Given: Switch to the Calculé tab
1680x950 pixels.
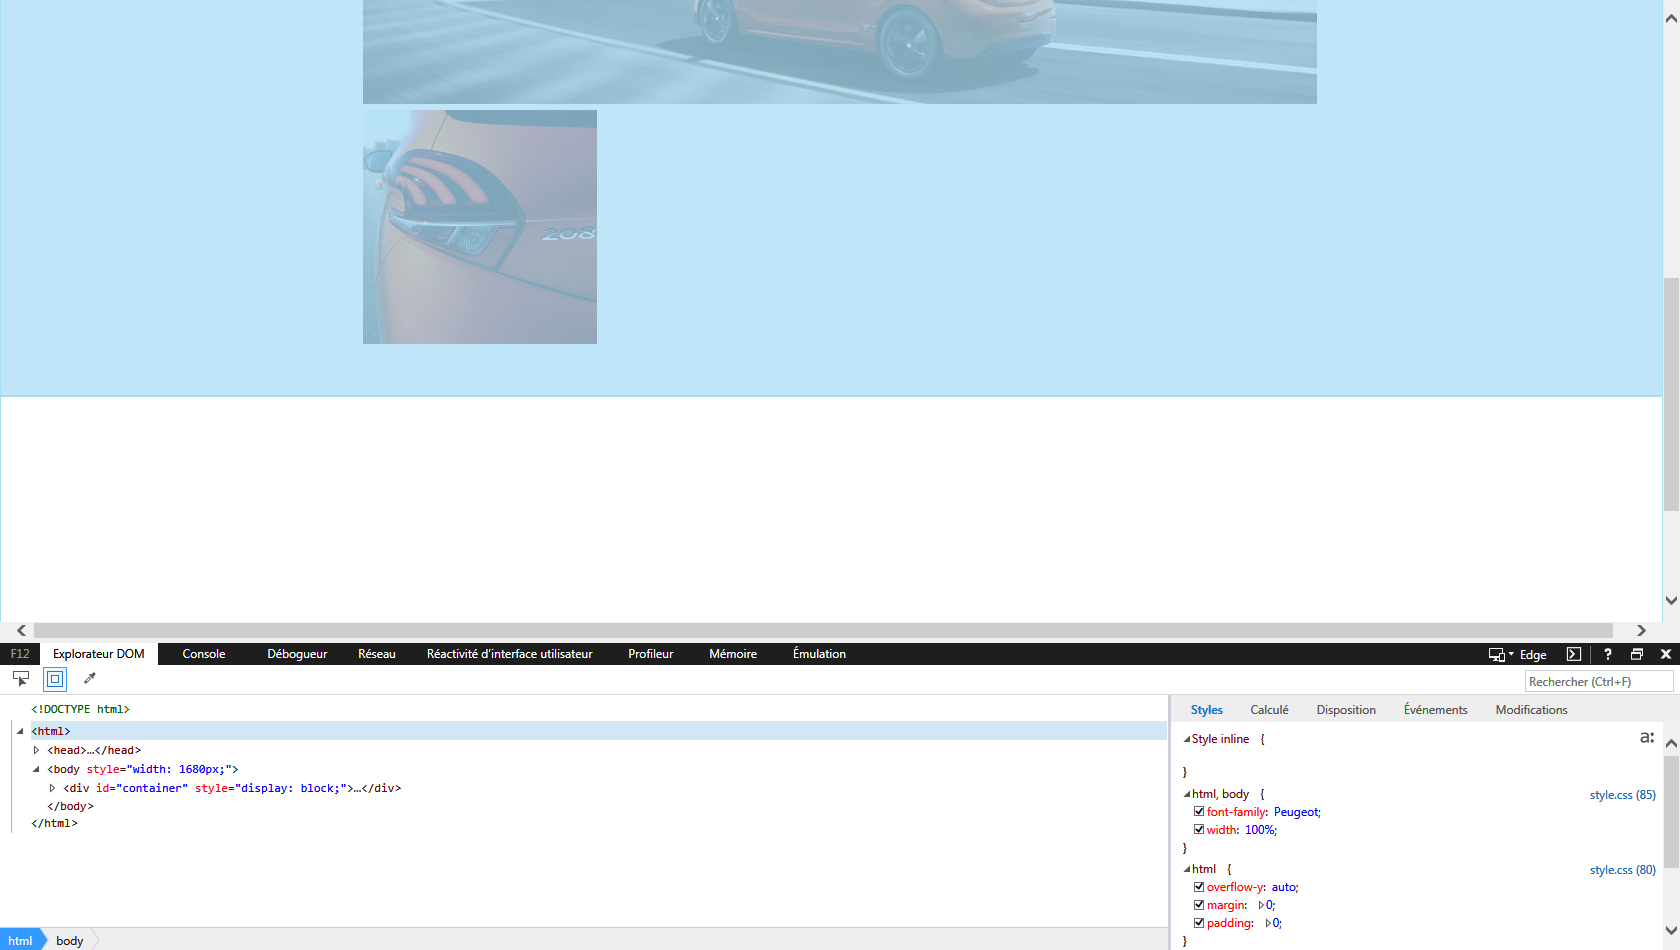Looking at the screenshot, I should pos(1269,710).
